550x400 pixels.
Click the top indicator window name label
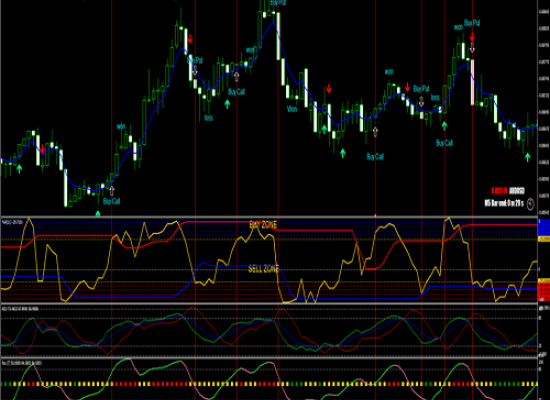(x=12, y=222)
